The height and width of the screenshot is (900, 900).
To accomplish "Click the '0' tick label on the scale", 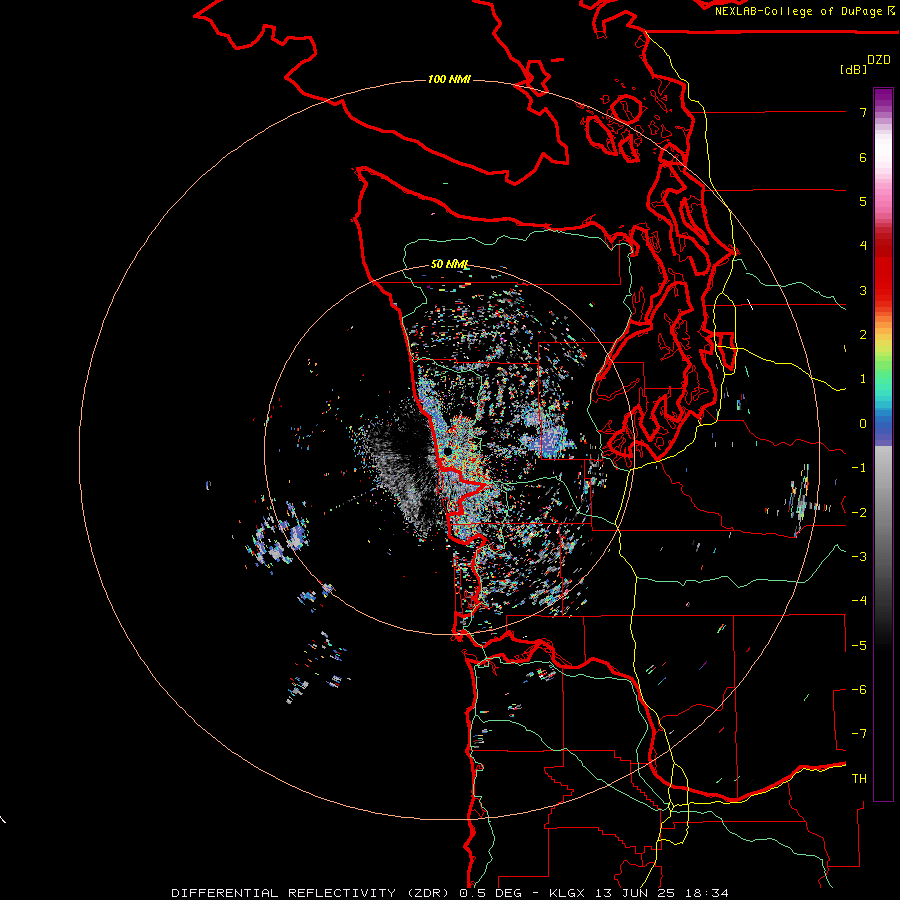I will tap(863, 424).
